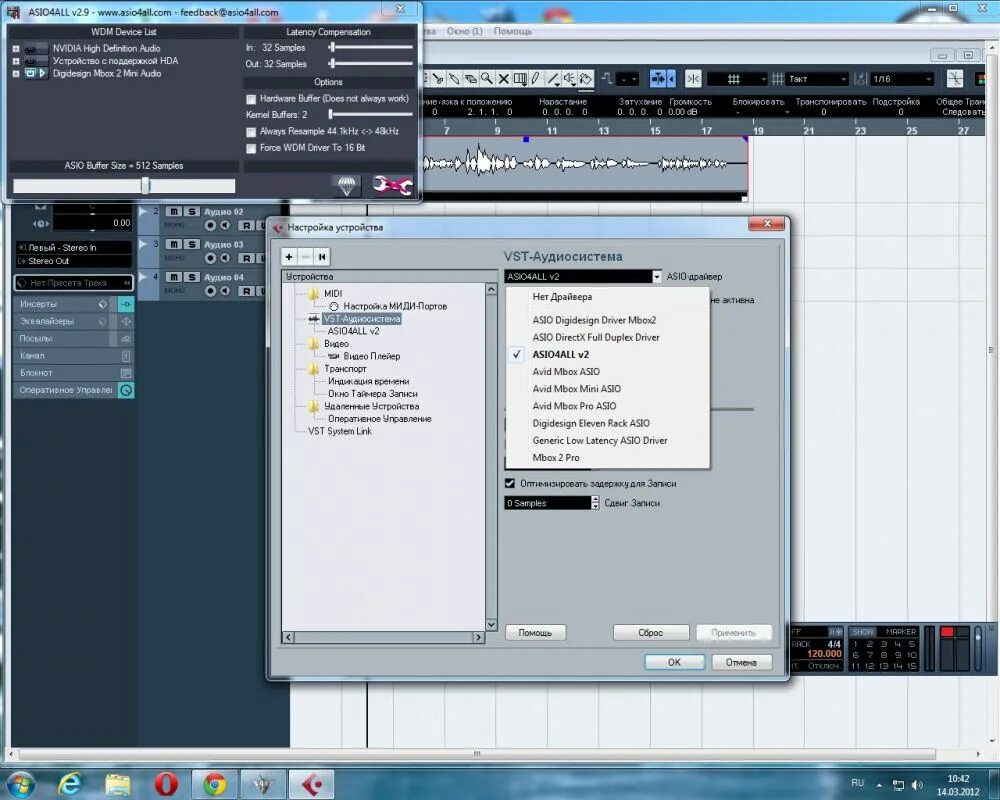Select the Time Warp tool
This screenshot has width=1000, height=800.
pyautogui.click(x=520, y=78)
